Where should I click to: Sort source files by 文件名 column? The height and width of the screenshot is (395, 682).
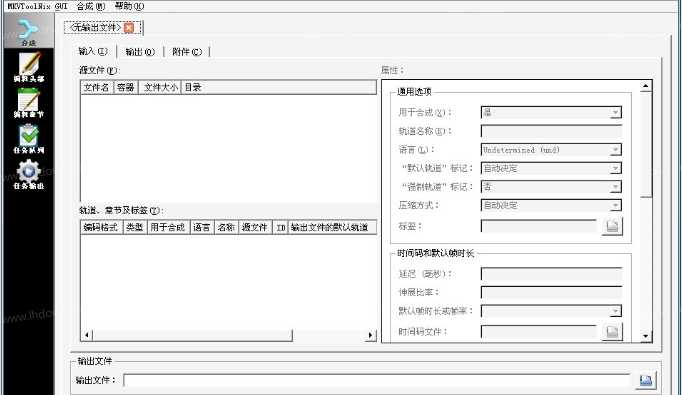[x=97, y=87]
